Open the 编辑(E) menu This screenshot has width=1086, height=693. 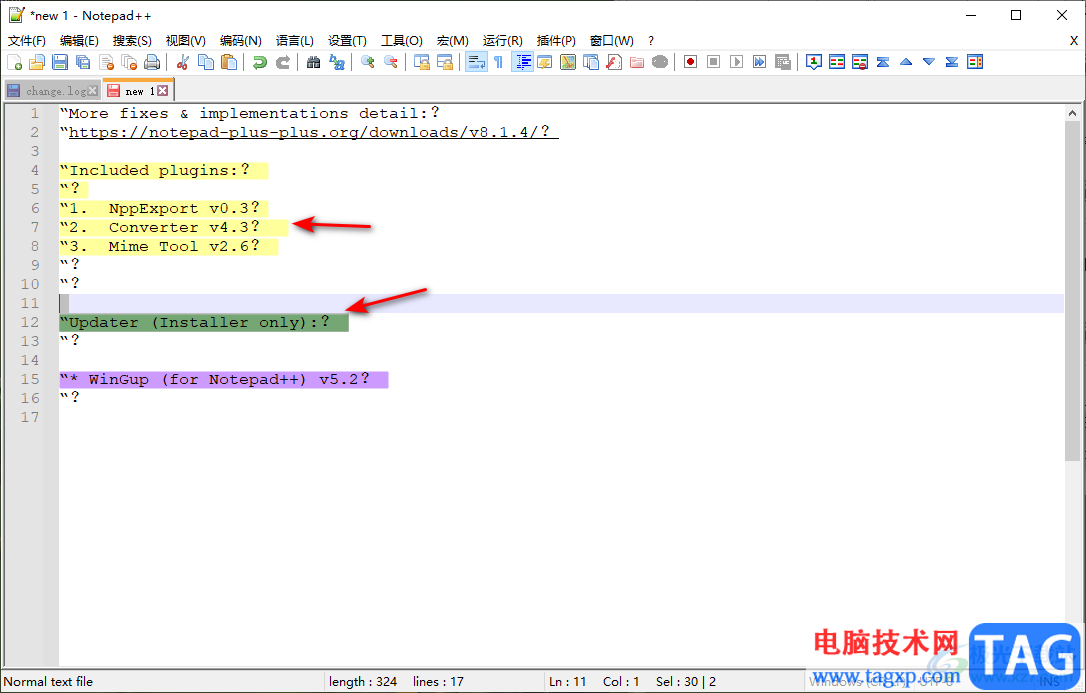click(79, 41)
